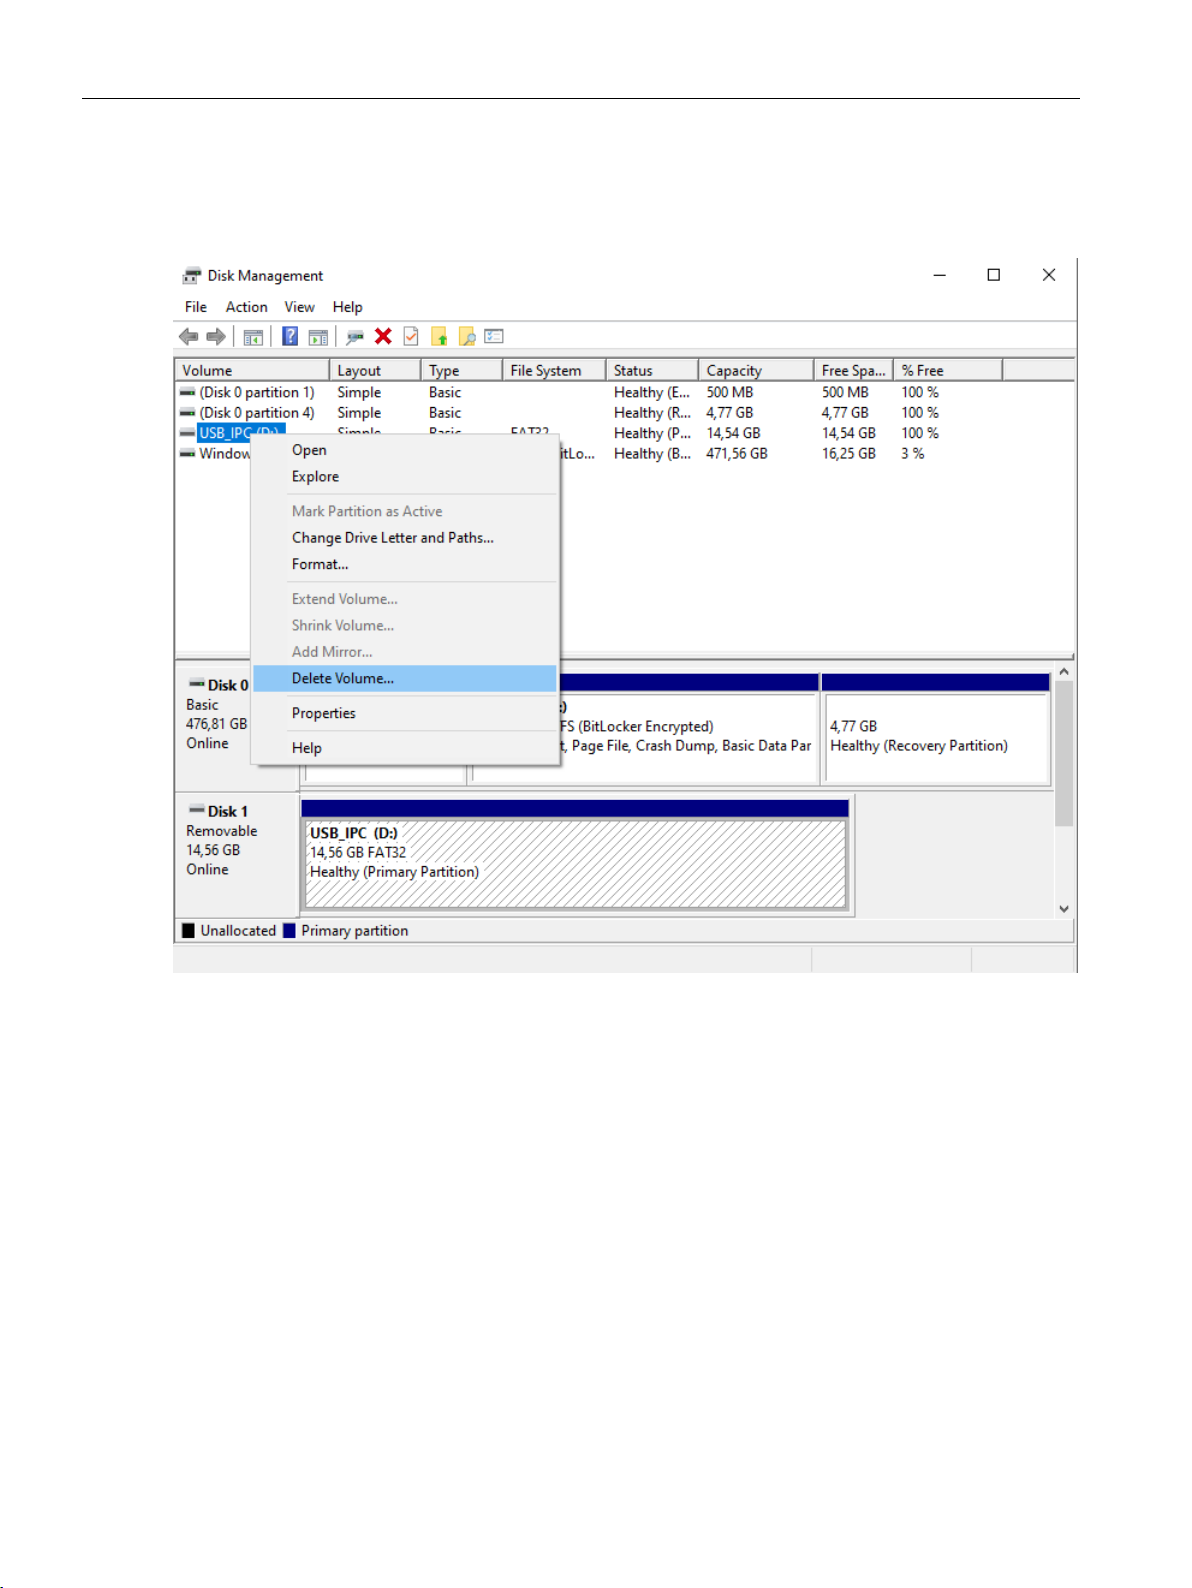Open the Help menu in menu bar

click(x=347, y=307)
